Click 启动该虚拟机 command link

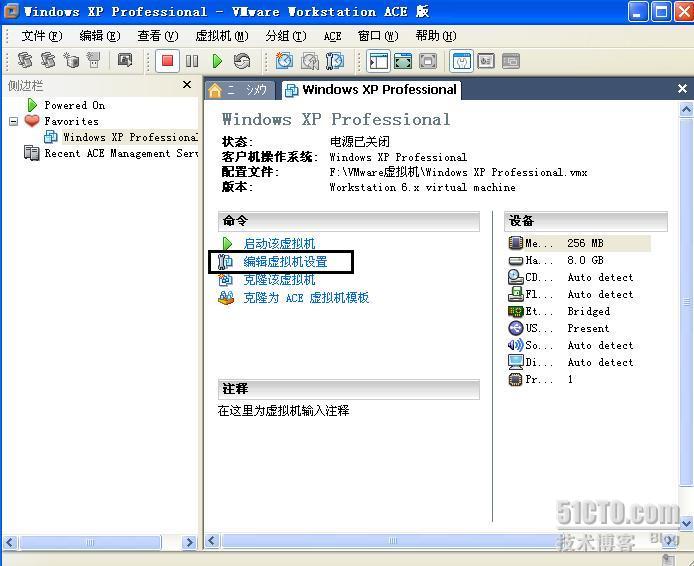[x=279, y=243]
